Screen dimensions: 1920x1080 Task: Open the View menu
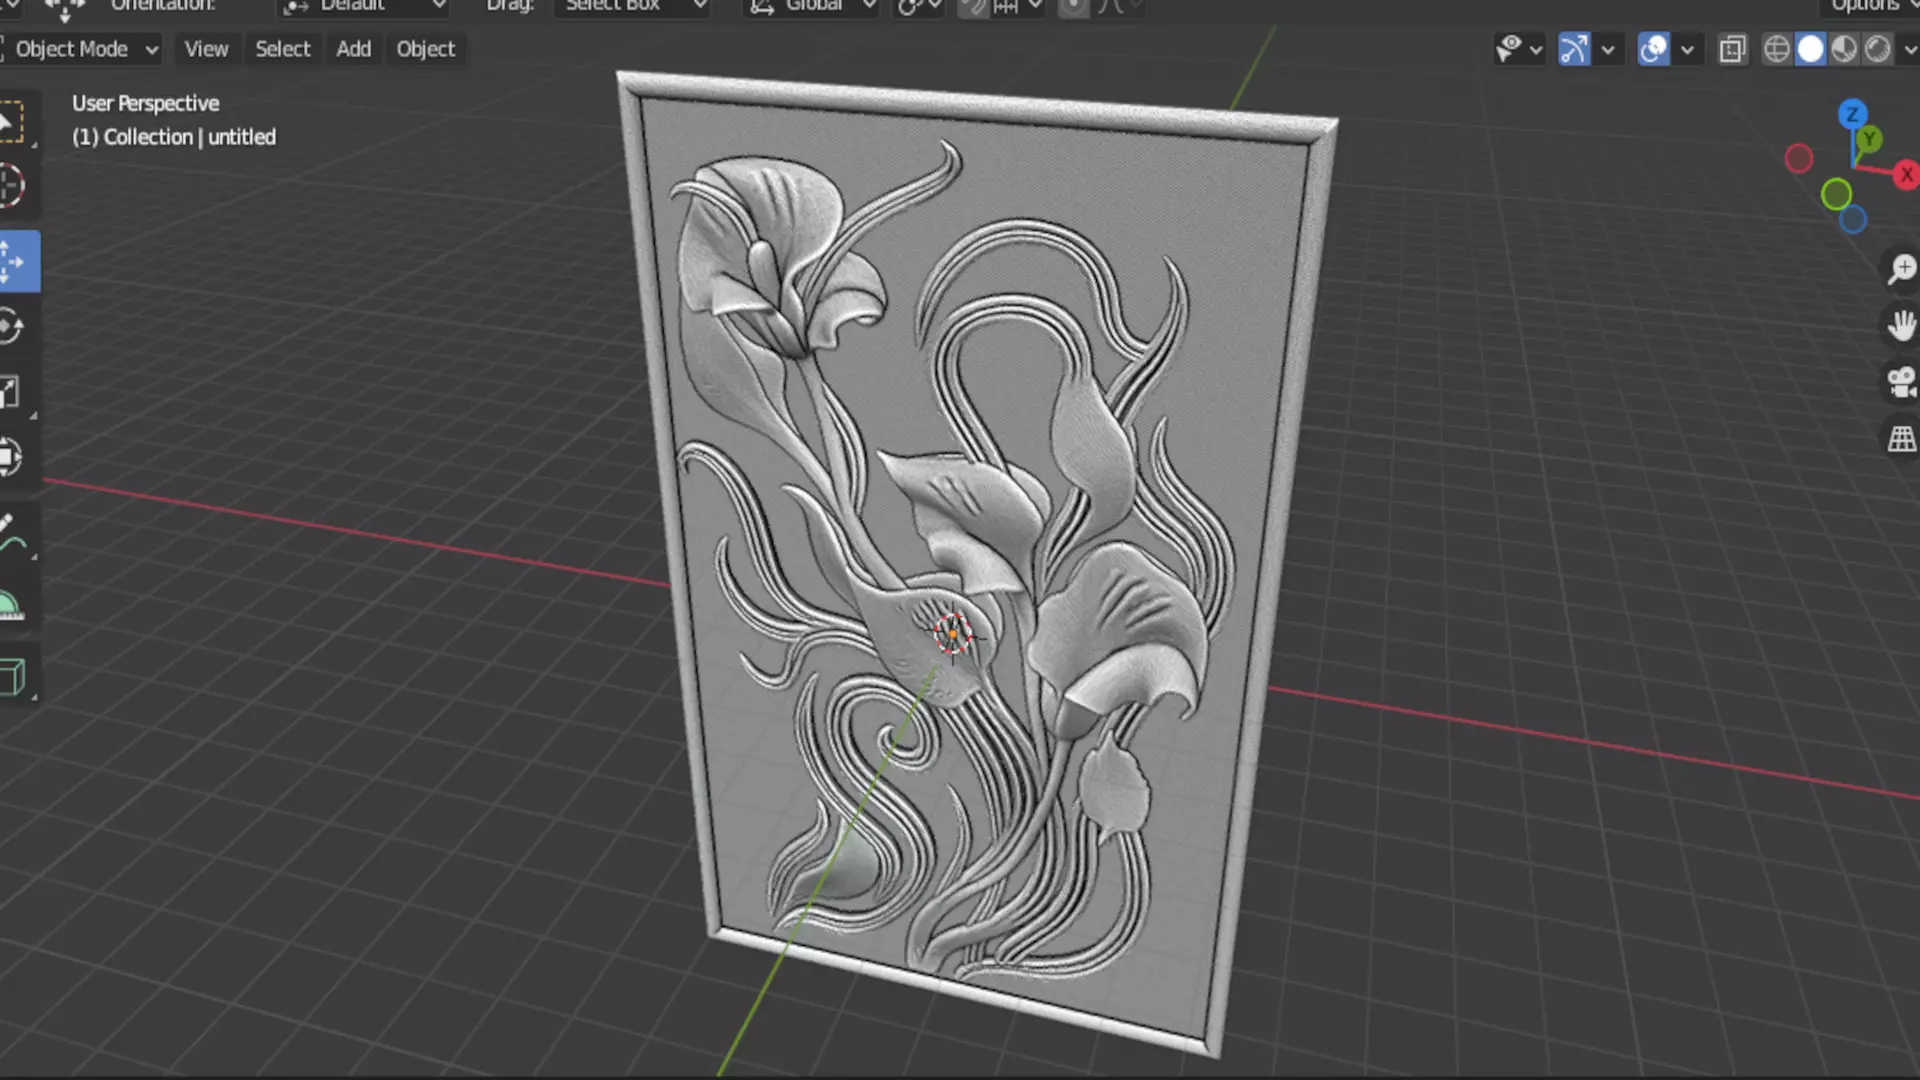click(x=206, y=49)
